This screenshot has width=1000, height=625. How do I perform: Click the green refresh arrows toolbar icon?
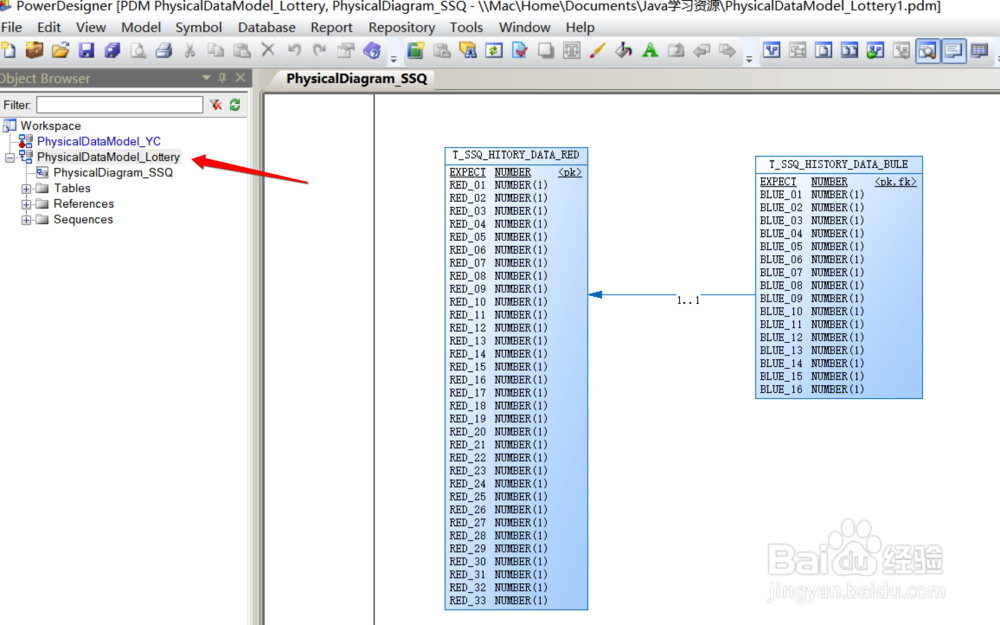(x=494, y=50)
